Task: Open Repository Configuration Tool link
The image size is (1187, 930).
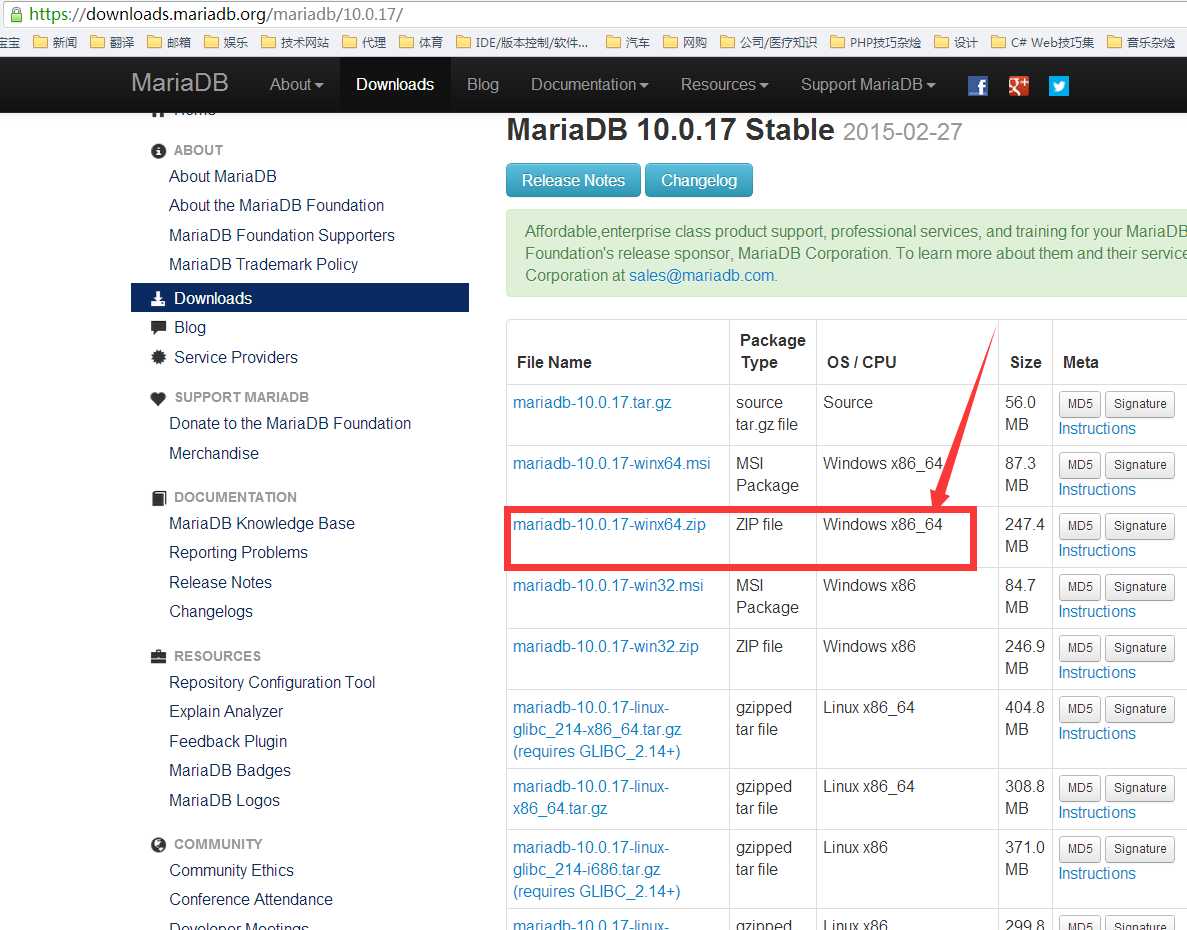Action: (272, 683)
